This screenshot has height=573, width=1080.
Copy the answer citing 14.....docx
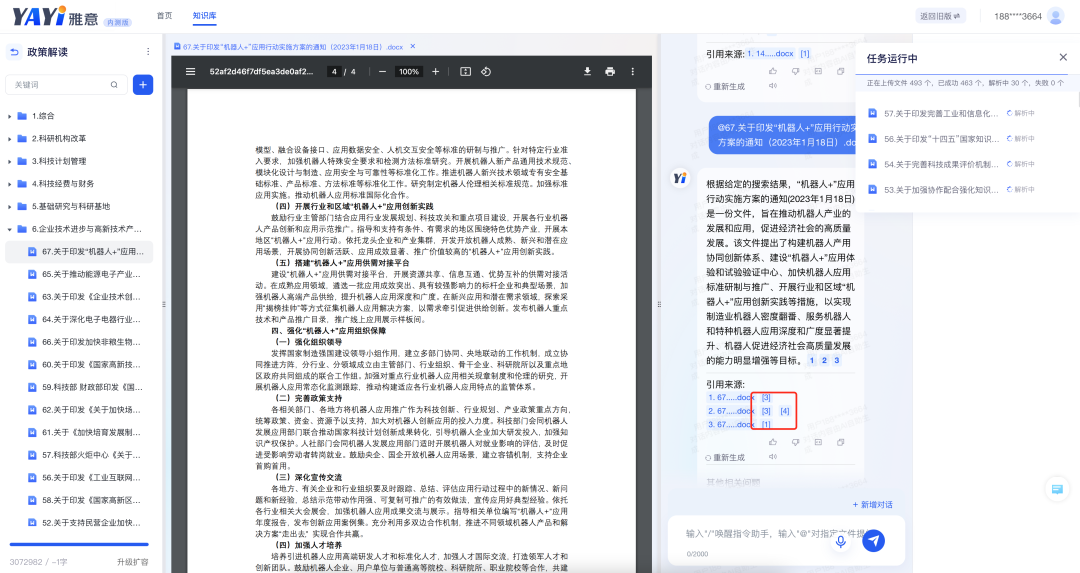click(x=840, y=71)
